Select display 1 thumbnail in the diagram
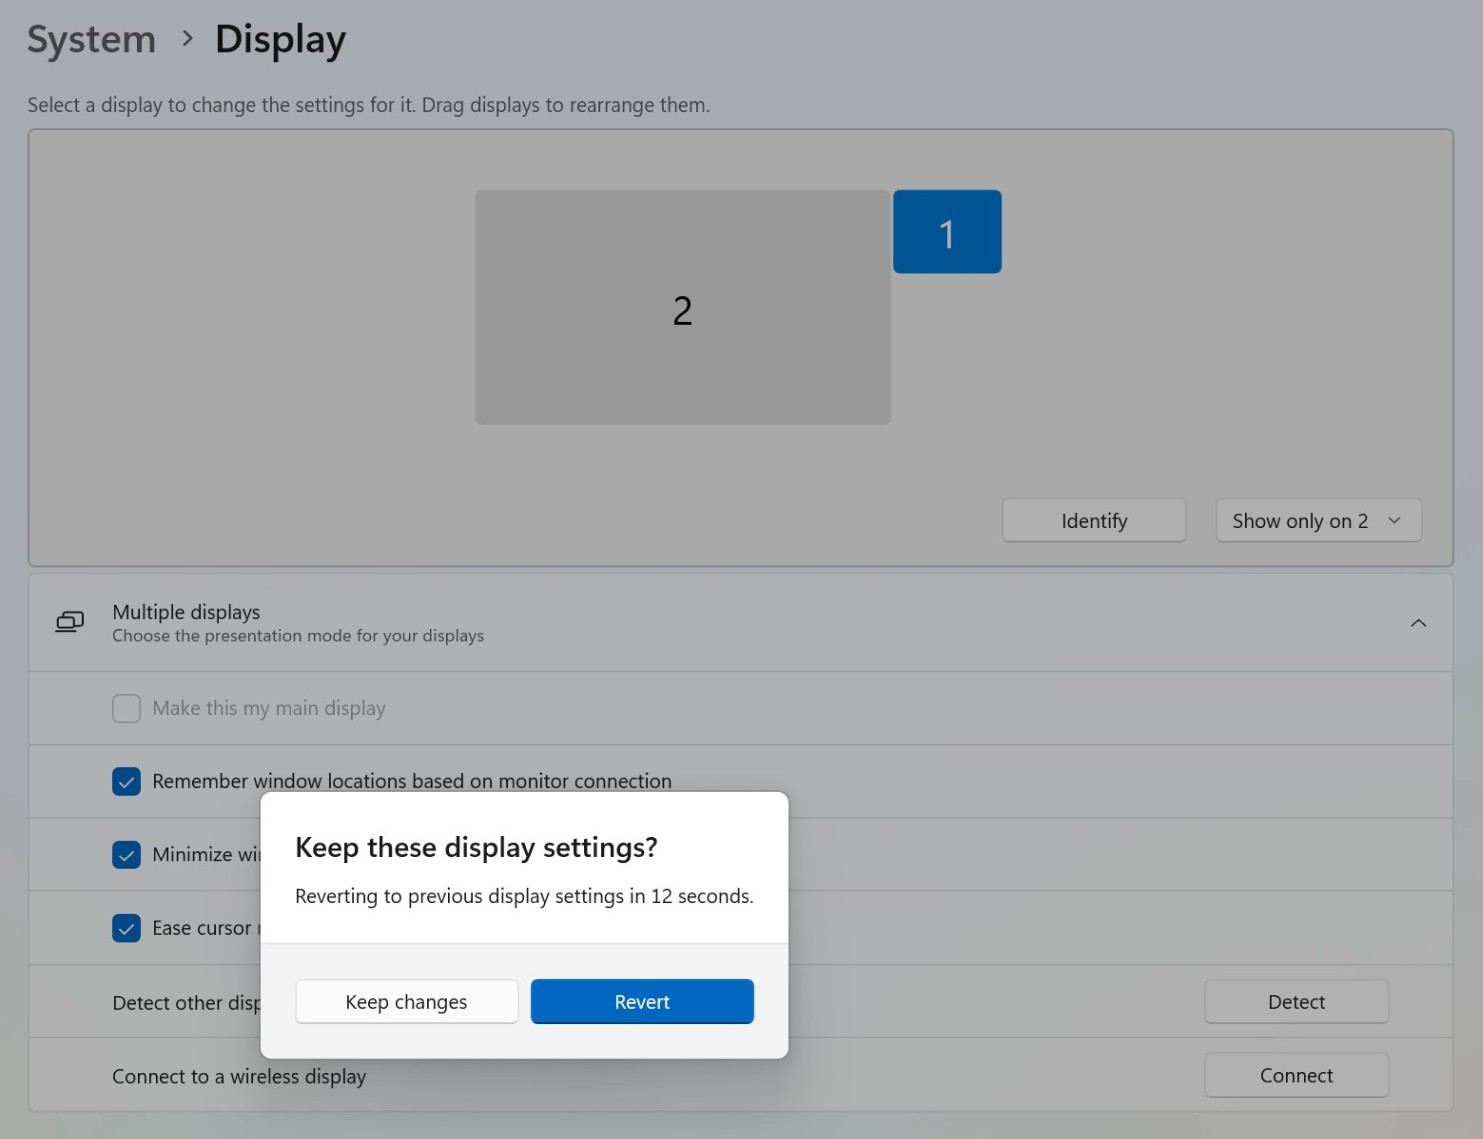Screen dimensions: 1483x1139 pyautogui.click(x=946, y=231)
